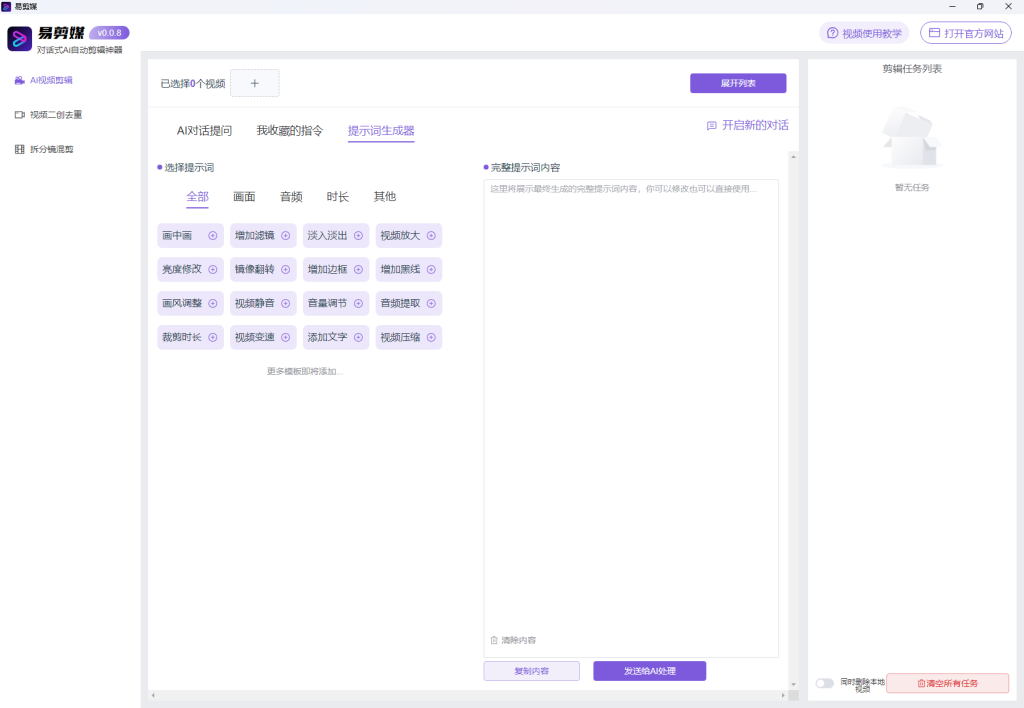Click the plus icon on 视频压缩 chip
Image resolution: width=1024 pixels, height=708 pixels.
pyautogui.click(x=431, y=338)
